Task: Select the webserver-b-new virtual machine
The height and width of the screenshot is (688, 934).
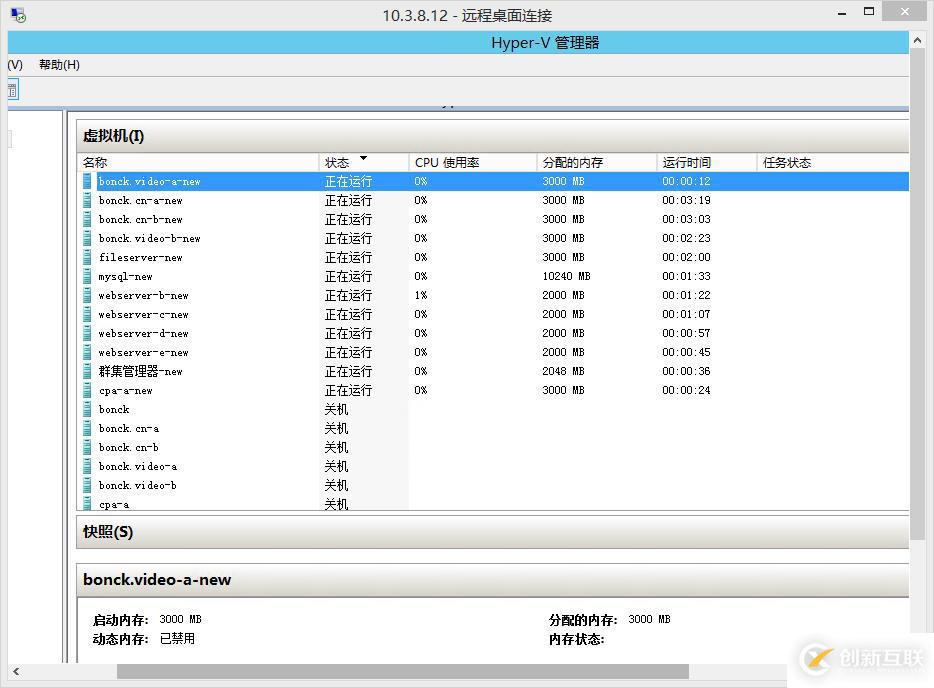Action: (493, 295)
